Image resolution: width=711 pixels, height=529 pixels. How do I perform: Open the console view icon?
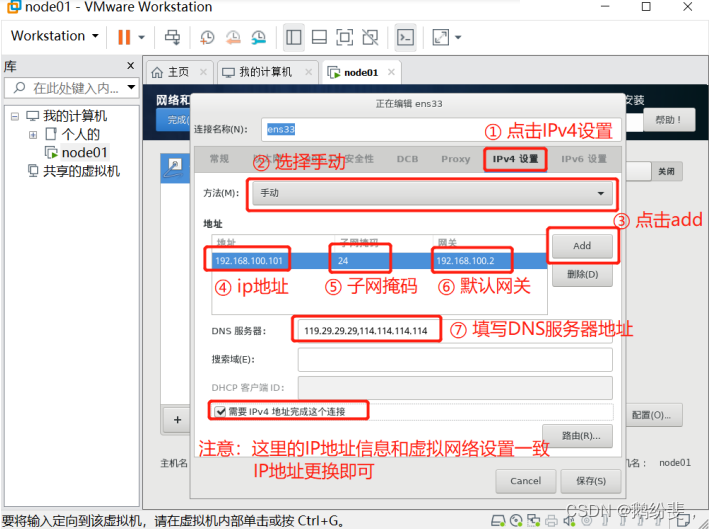(405, 37)
